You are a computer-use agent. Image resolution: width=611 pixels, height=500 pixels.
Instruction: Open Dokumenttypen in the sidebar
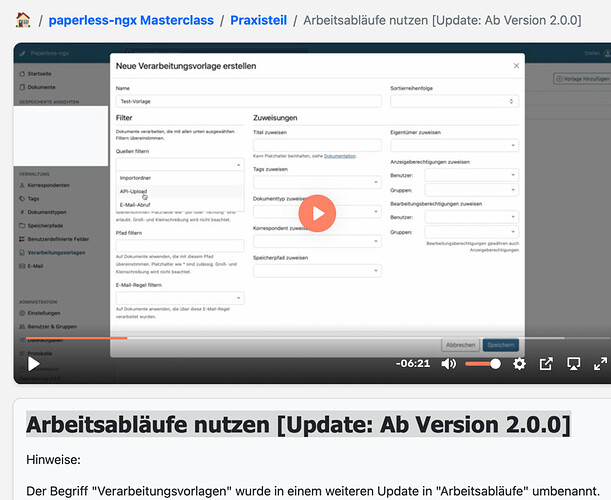point(47,212)
